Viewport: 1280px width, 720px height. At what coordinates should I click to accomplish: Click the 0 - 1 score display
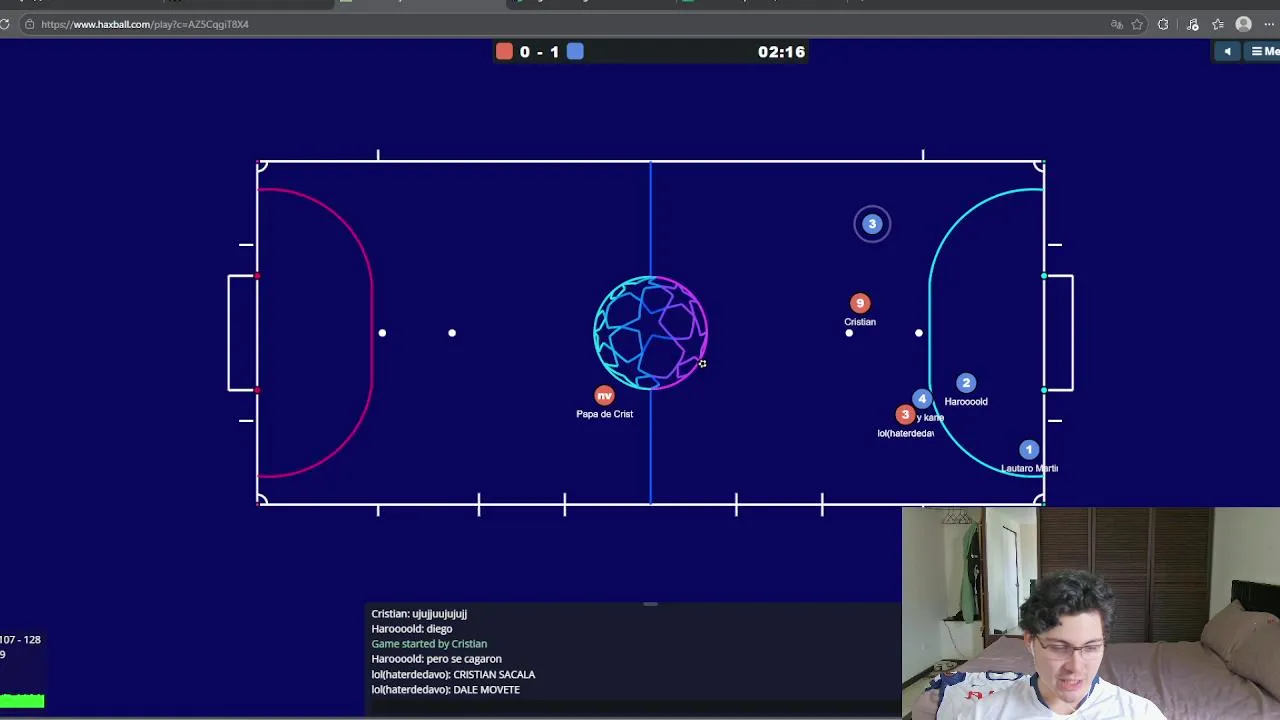tap(539, 52)
